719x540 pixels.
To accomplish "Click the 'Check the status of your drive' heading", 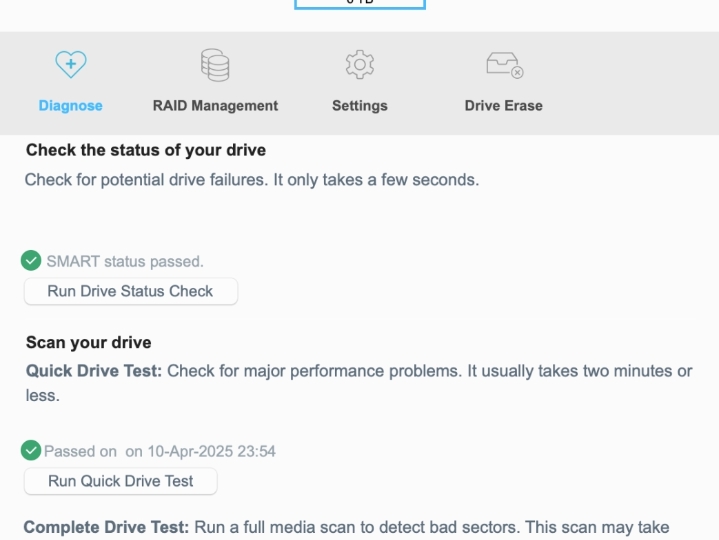I will point(146,150).
